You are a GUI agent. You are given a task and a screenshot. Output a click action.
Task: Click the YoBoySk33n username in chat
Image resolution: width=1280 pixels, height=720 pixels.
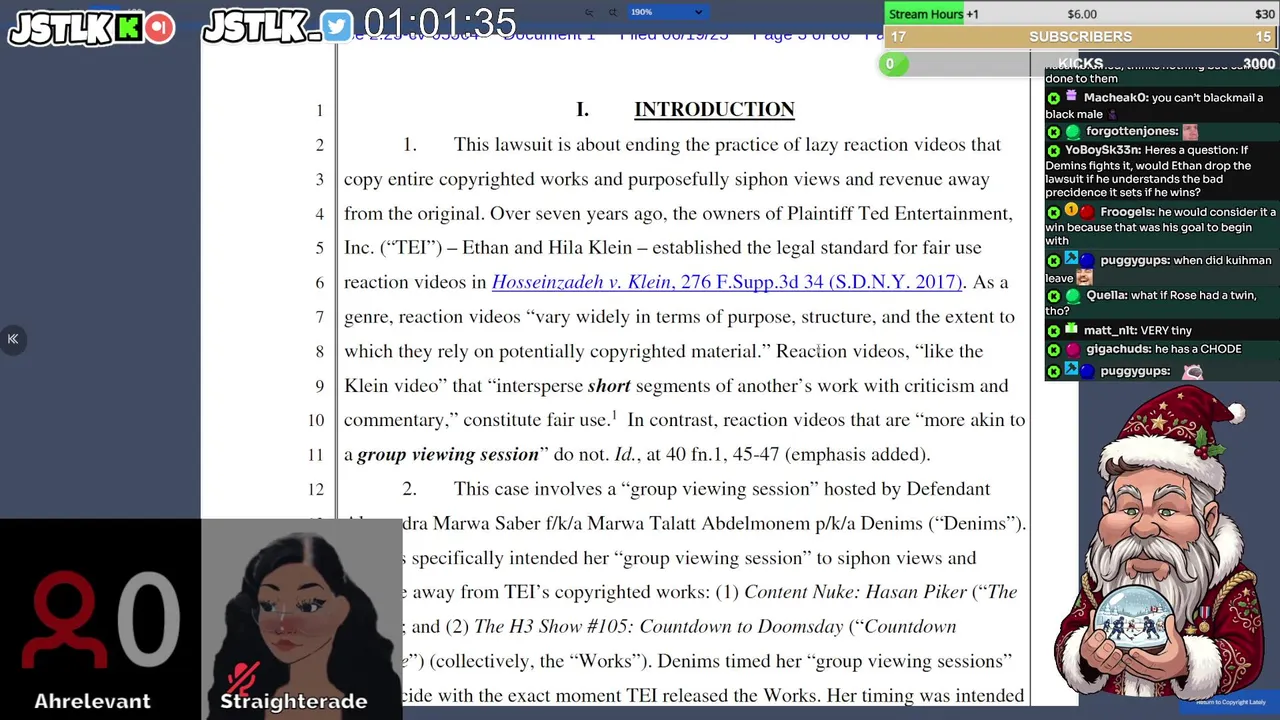pos(1101,150)
